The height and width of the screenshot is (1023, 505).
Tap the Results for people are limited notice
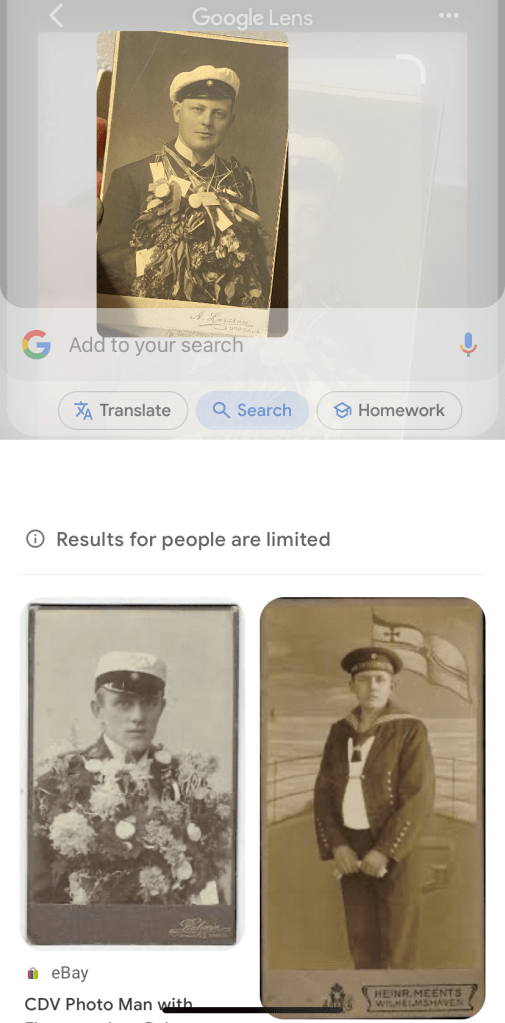pos(193,539)
